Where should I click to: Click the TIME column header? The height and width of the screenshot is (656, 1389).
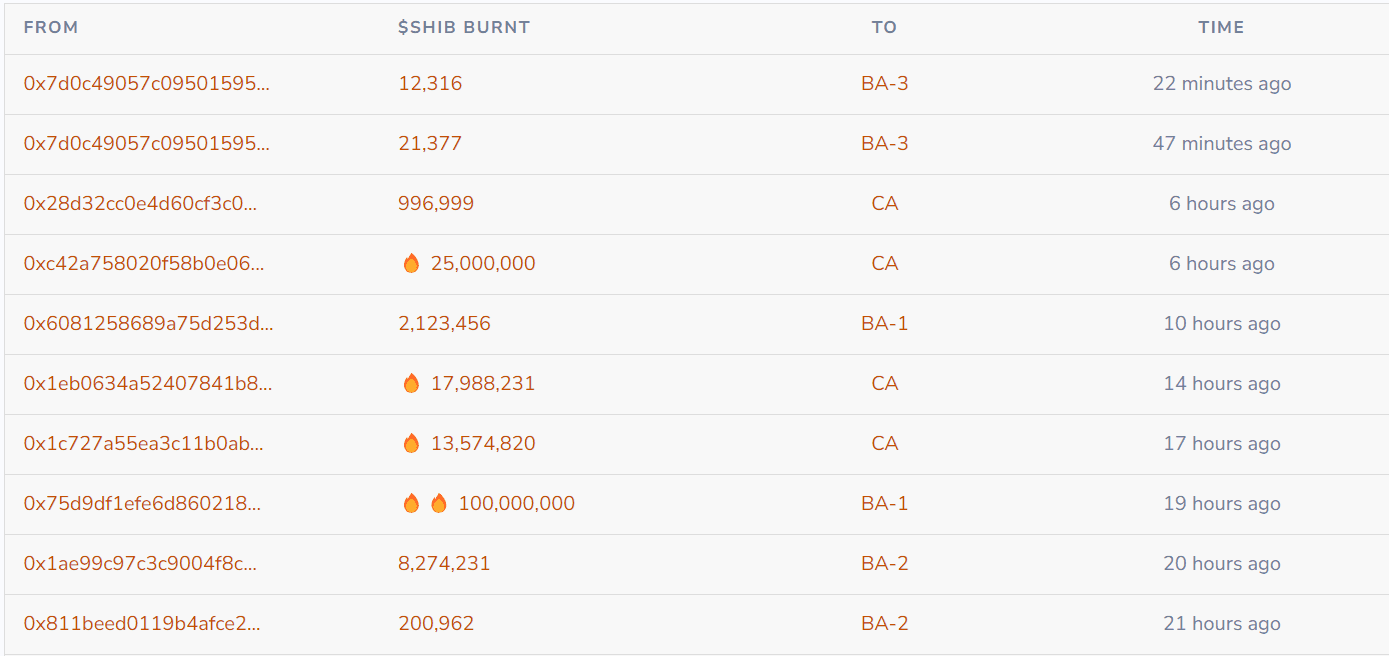click(1221, 28)
